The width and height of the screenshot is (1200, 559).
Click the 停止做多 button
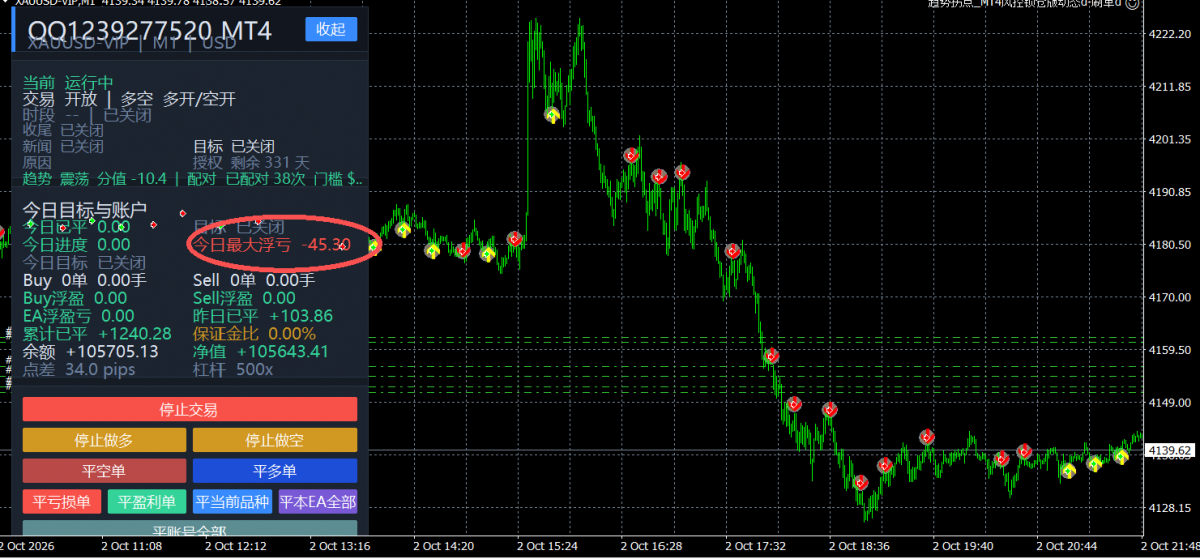(x=104, y=440)
